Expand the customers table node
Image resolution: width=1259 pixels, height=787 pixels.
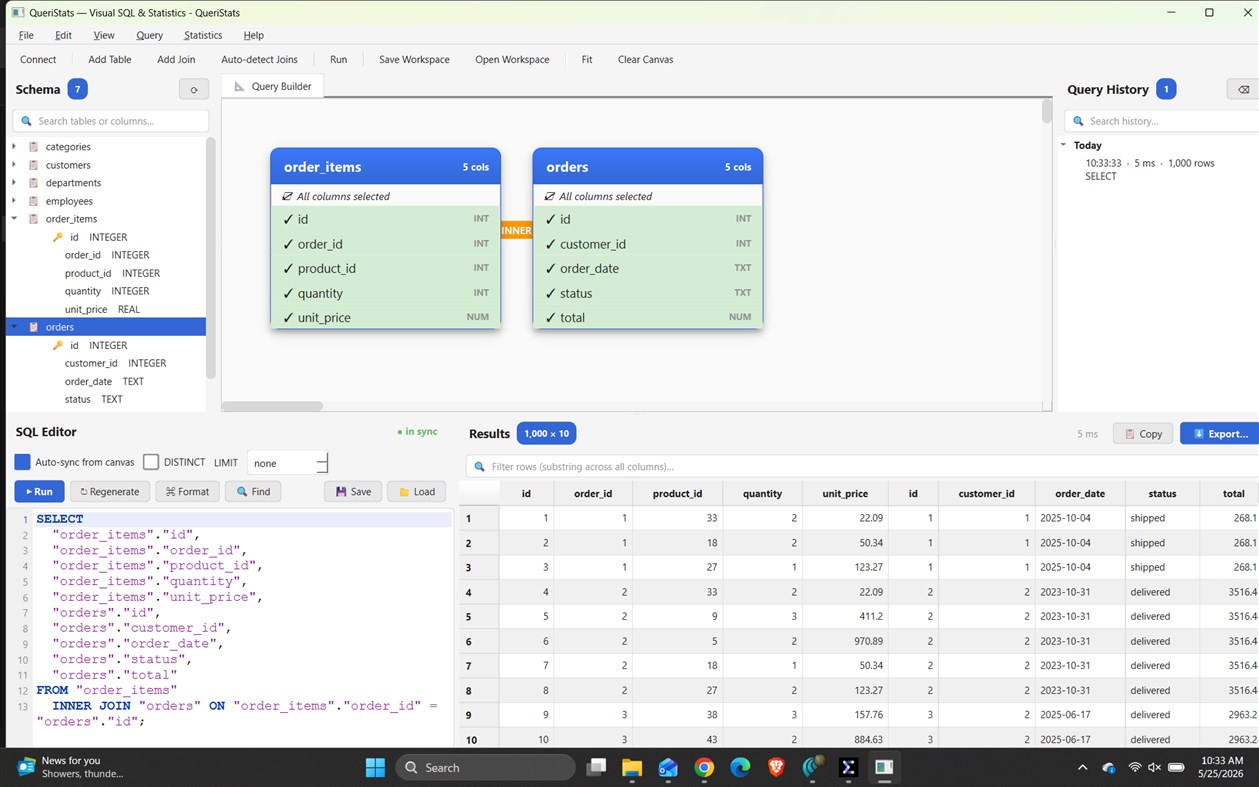14,165
